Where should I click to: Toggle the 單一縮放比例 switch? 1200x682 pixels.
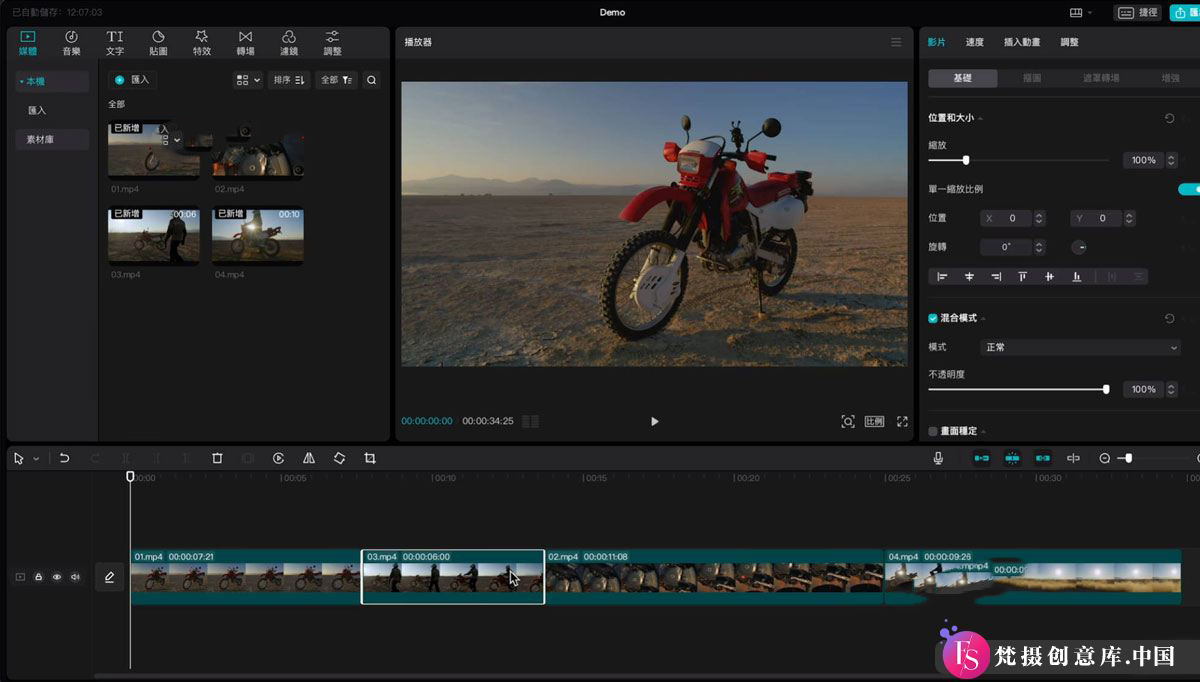[x=1189, y=189]
